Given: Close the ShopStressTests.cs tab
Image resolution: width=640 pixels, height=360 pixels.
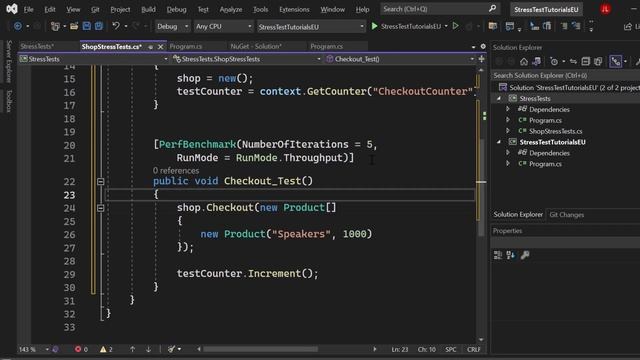Looking at the screenshot, I should point(160,47).
